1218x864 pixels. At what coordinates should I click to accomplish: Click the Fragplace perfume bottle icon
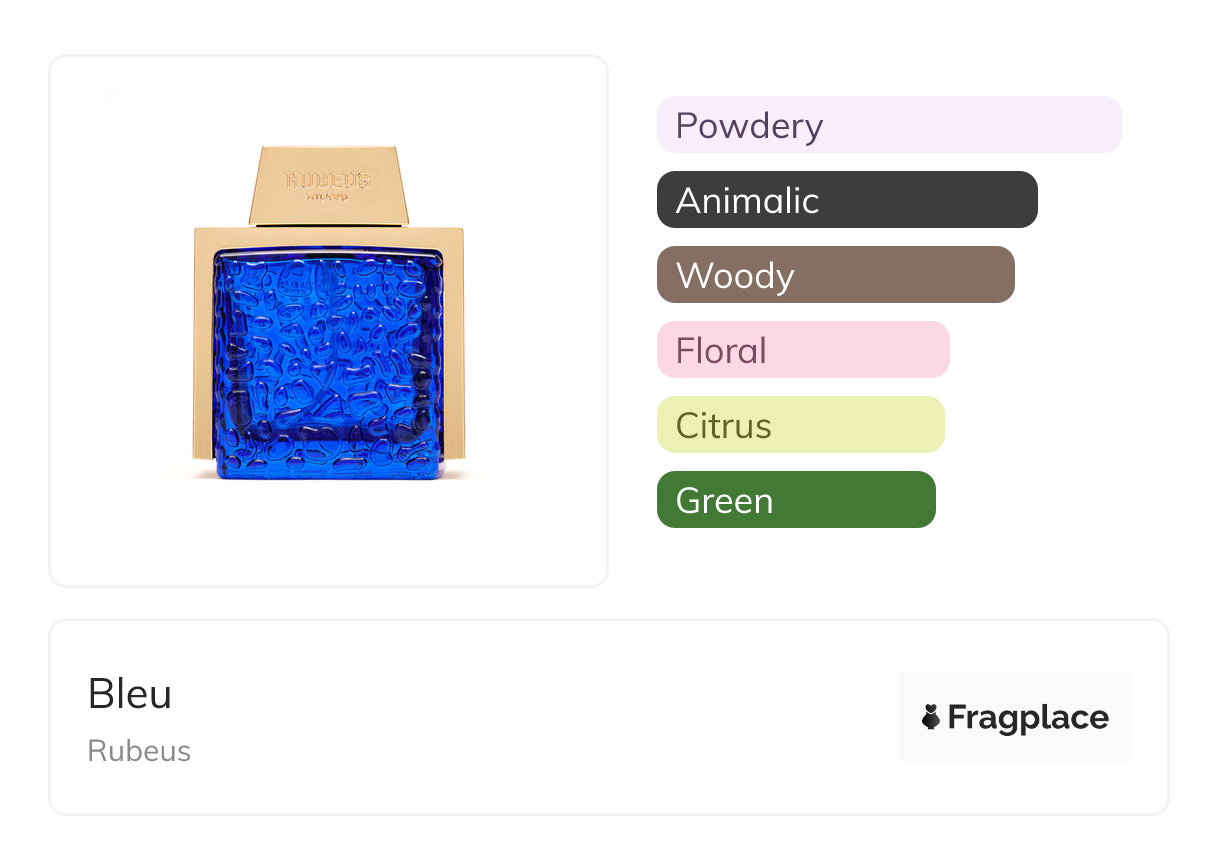[931, 717]
